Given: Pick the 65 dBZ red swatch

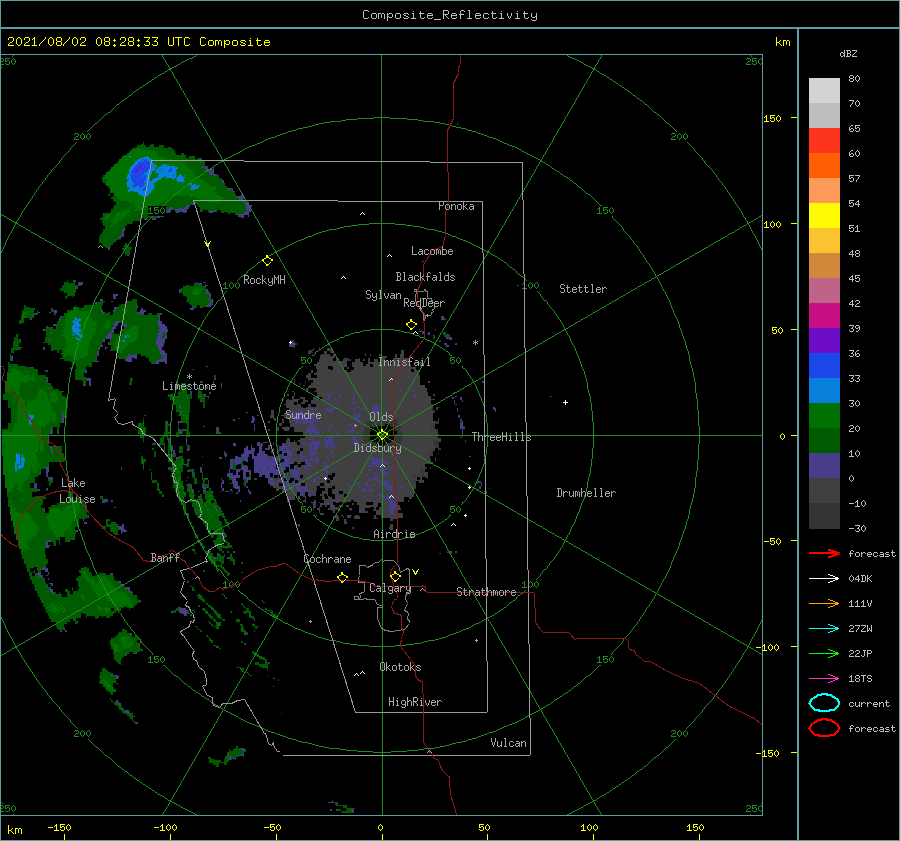Looking at the screenshot, I should pyautogui.click(x=824, y=141).
